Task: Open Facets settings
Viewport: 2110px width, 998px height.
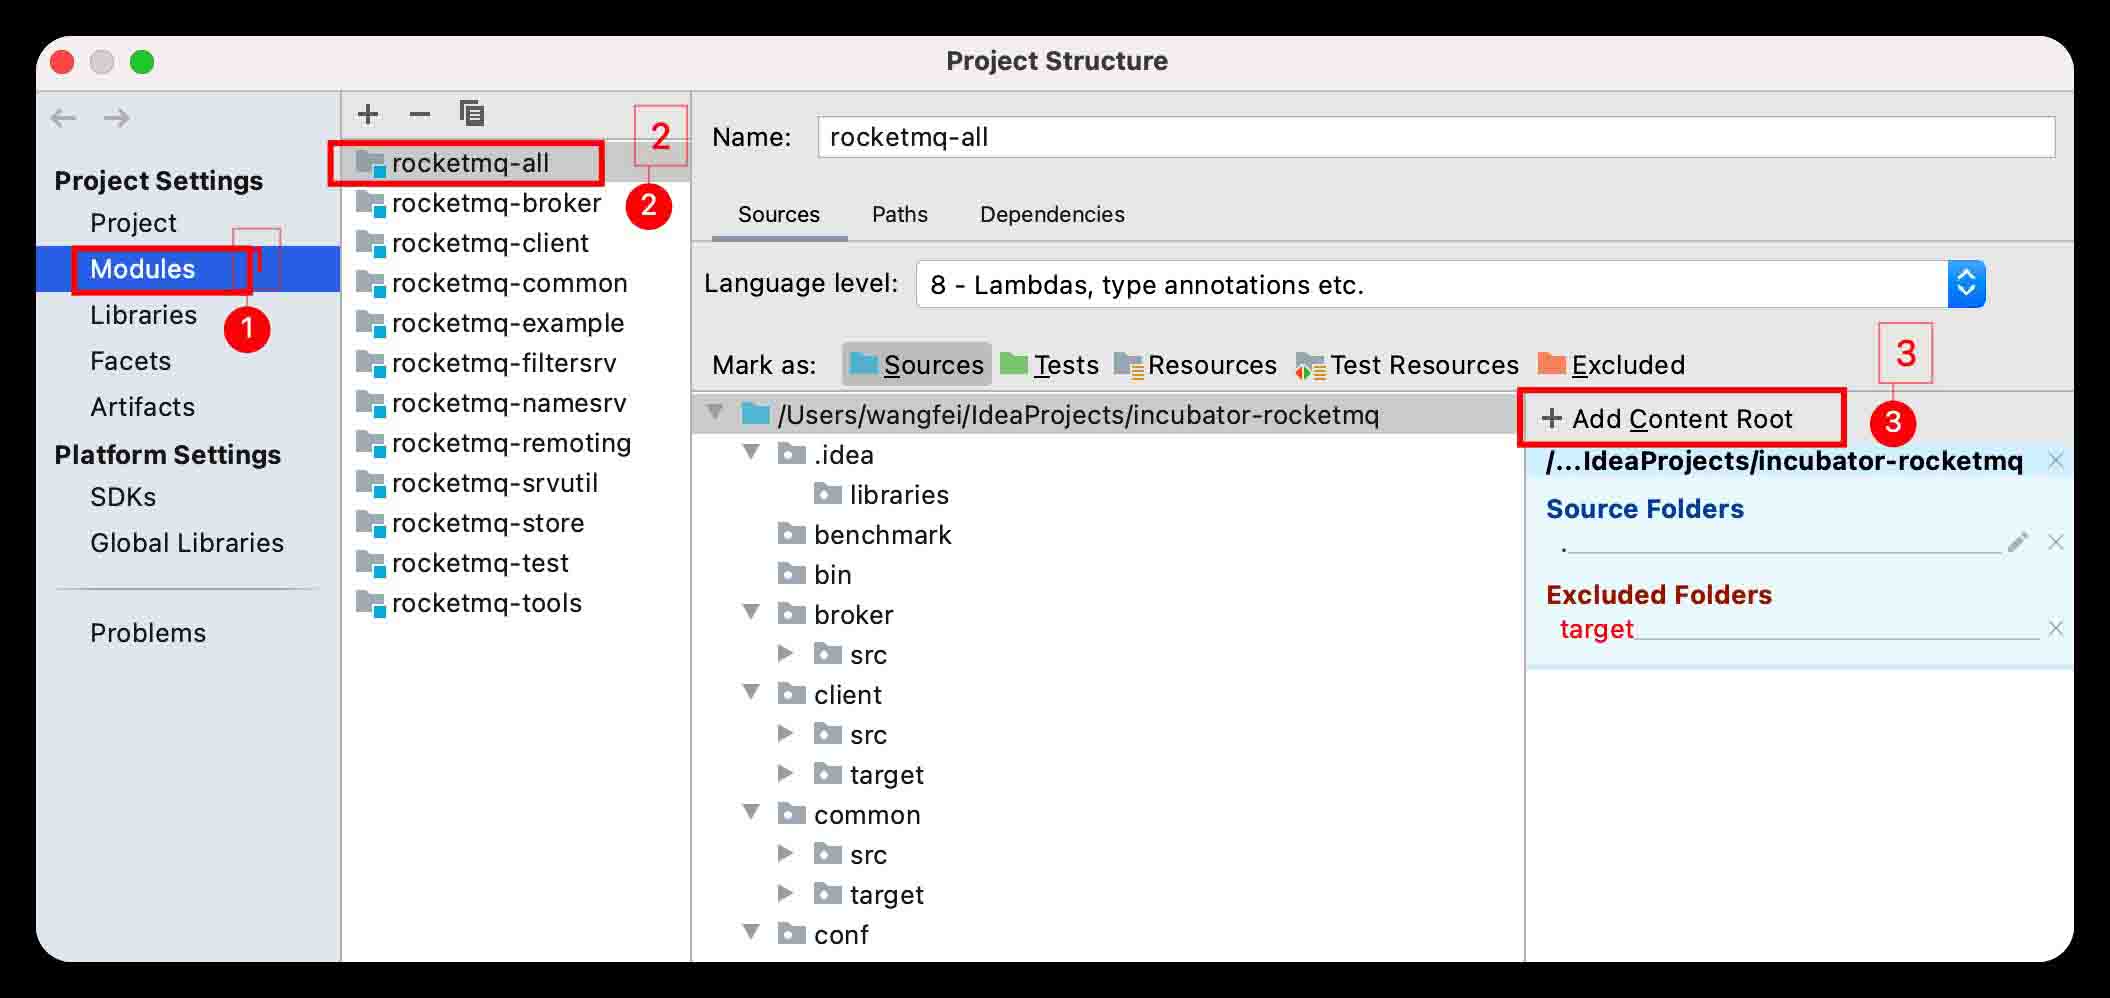Action: (x=130, y=361)
